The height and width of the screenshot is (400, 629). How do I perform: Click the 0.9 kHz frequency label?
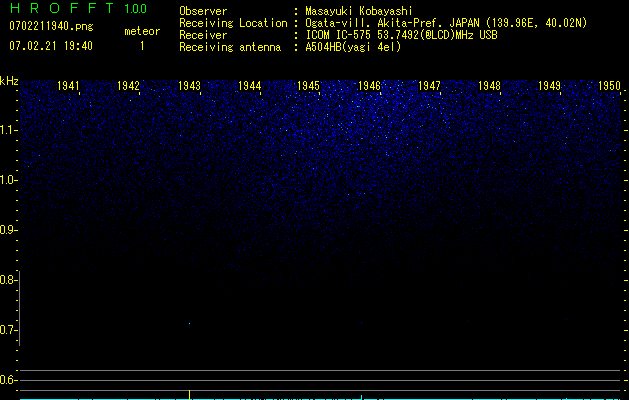pos(8,230)
